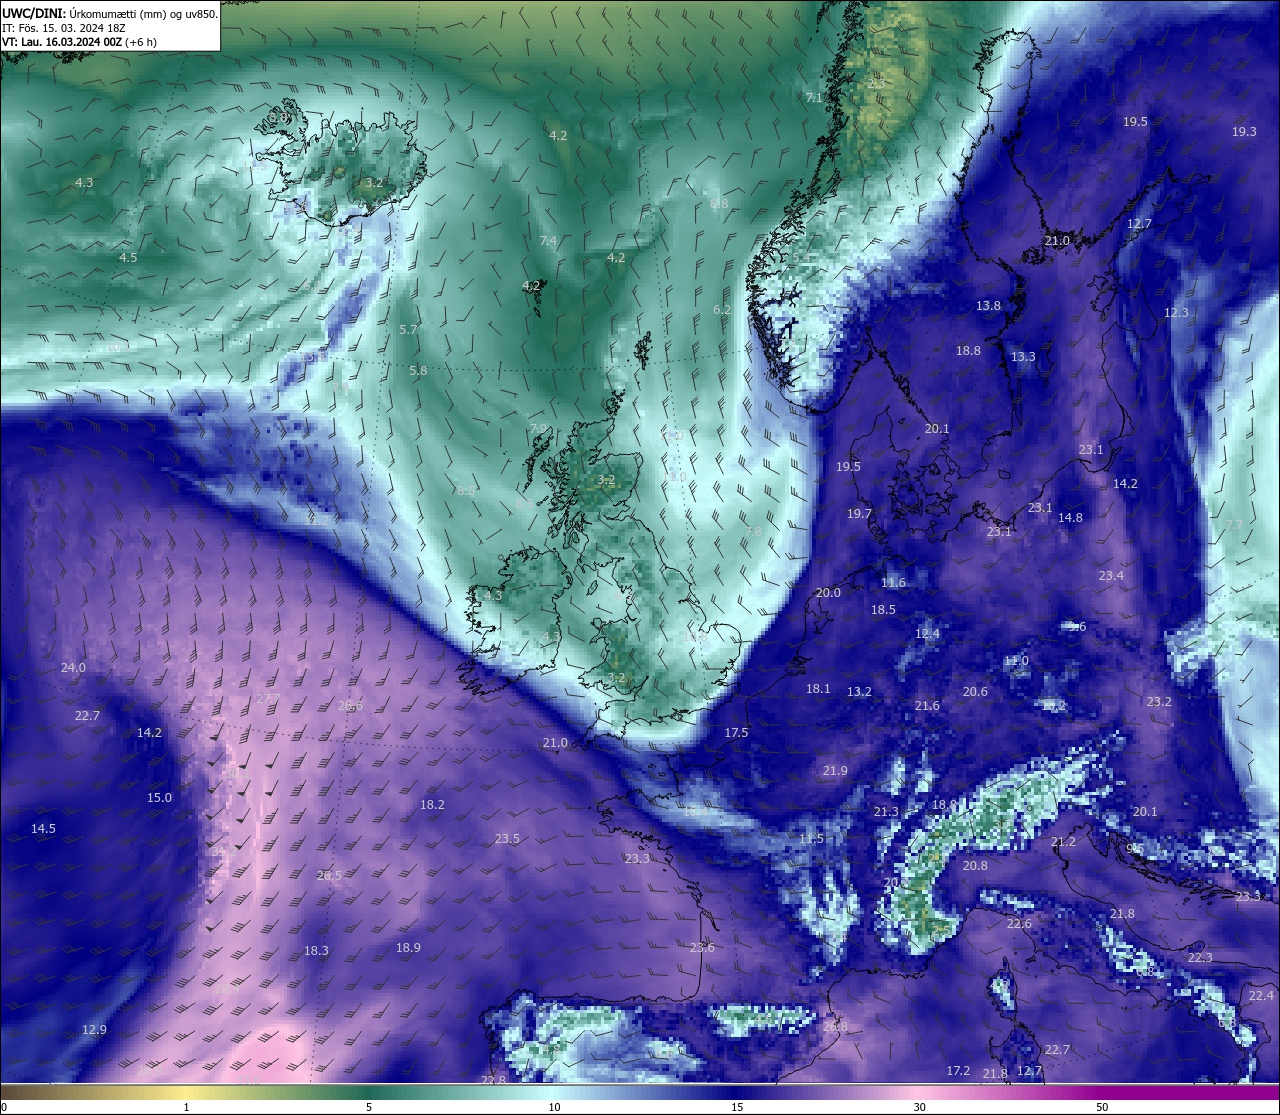Screen dimensions: 1280x1115
Task: Click the 15 label on the color scale
Action: point(737,1107)
